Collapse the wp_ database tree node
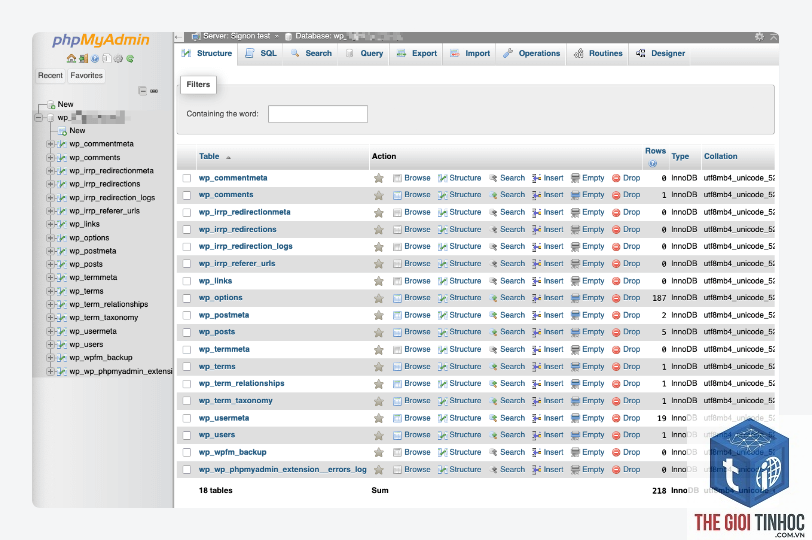The image size is (812, 540). coord(38,118)
